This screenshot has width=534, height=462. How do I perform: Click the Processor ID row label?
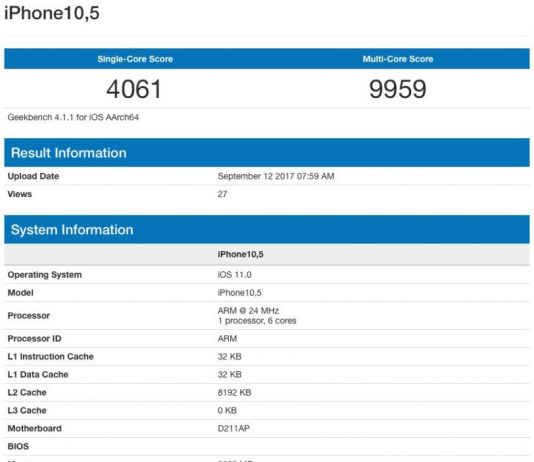tap(34, 338)
